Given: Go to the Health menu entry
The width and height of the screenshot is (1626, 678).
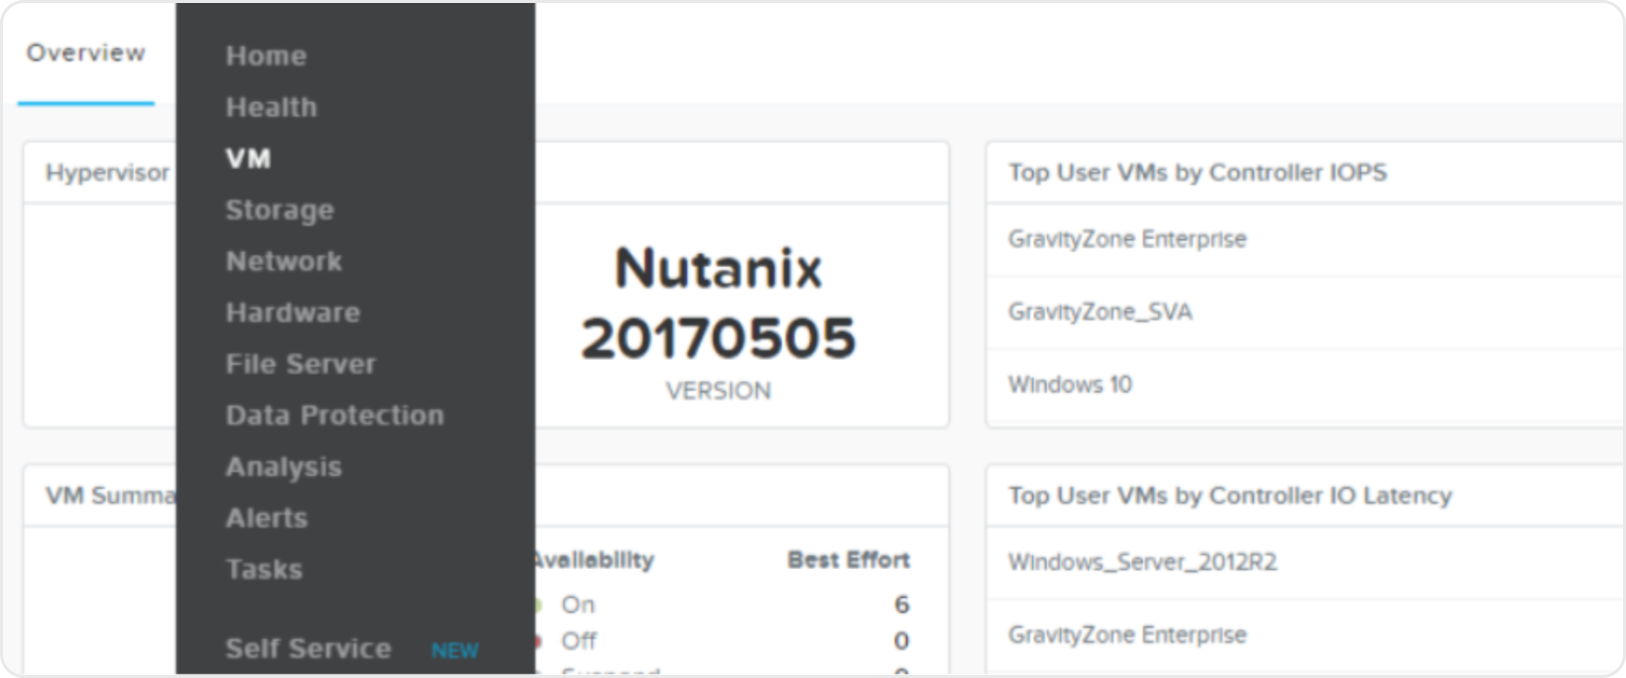Looking at the screenshot, I should click(271, 107).
